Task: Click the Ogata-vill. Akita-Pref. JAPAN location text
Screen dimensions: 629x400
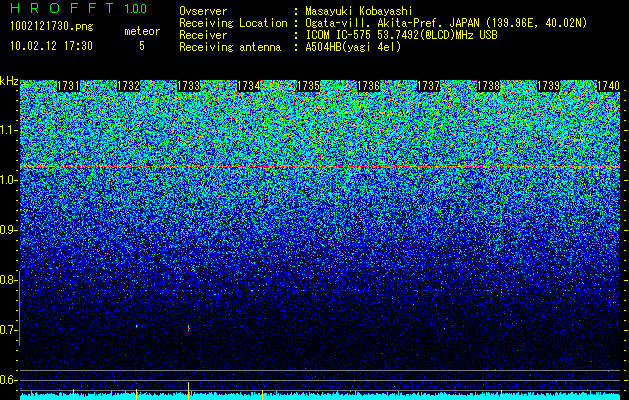Action: tap(446, 23)
